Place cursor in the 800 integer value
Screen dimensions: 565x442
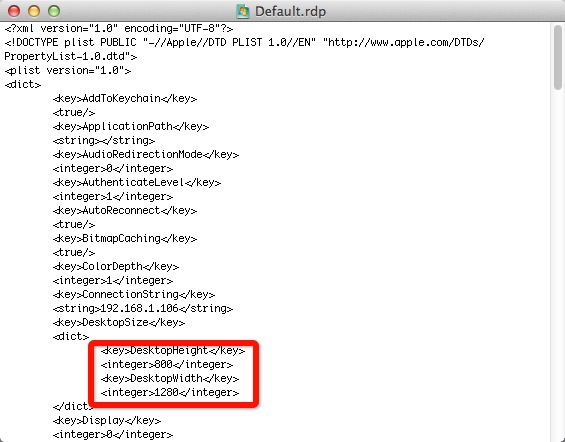point(163,364)
